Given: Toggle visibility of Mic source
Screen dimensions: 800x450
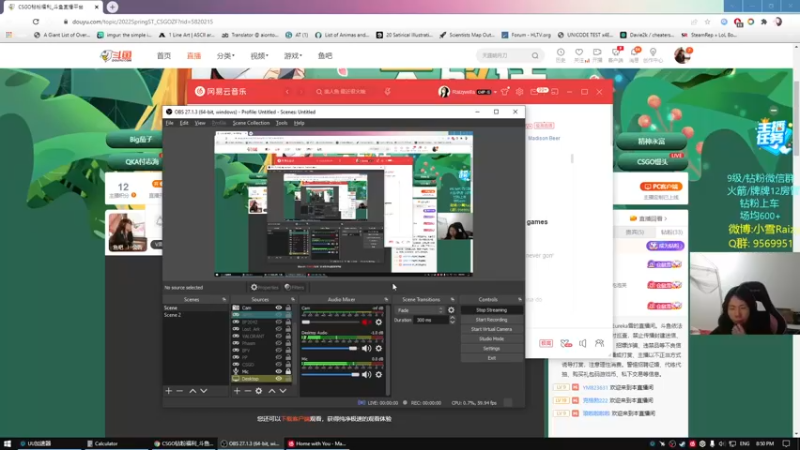Looking at the screenshot, I should [279, 371].
